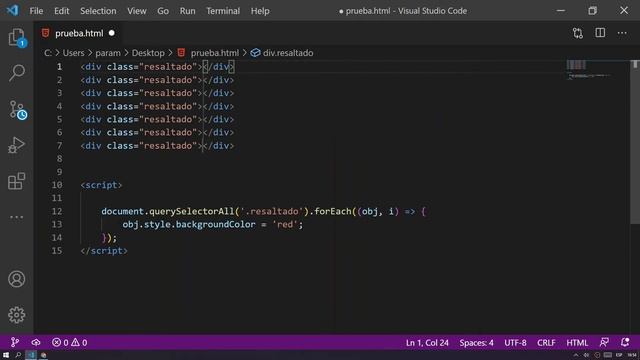Open the File menu

[x=36, y=11]
